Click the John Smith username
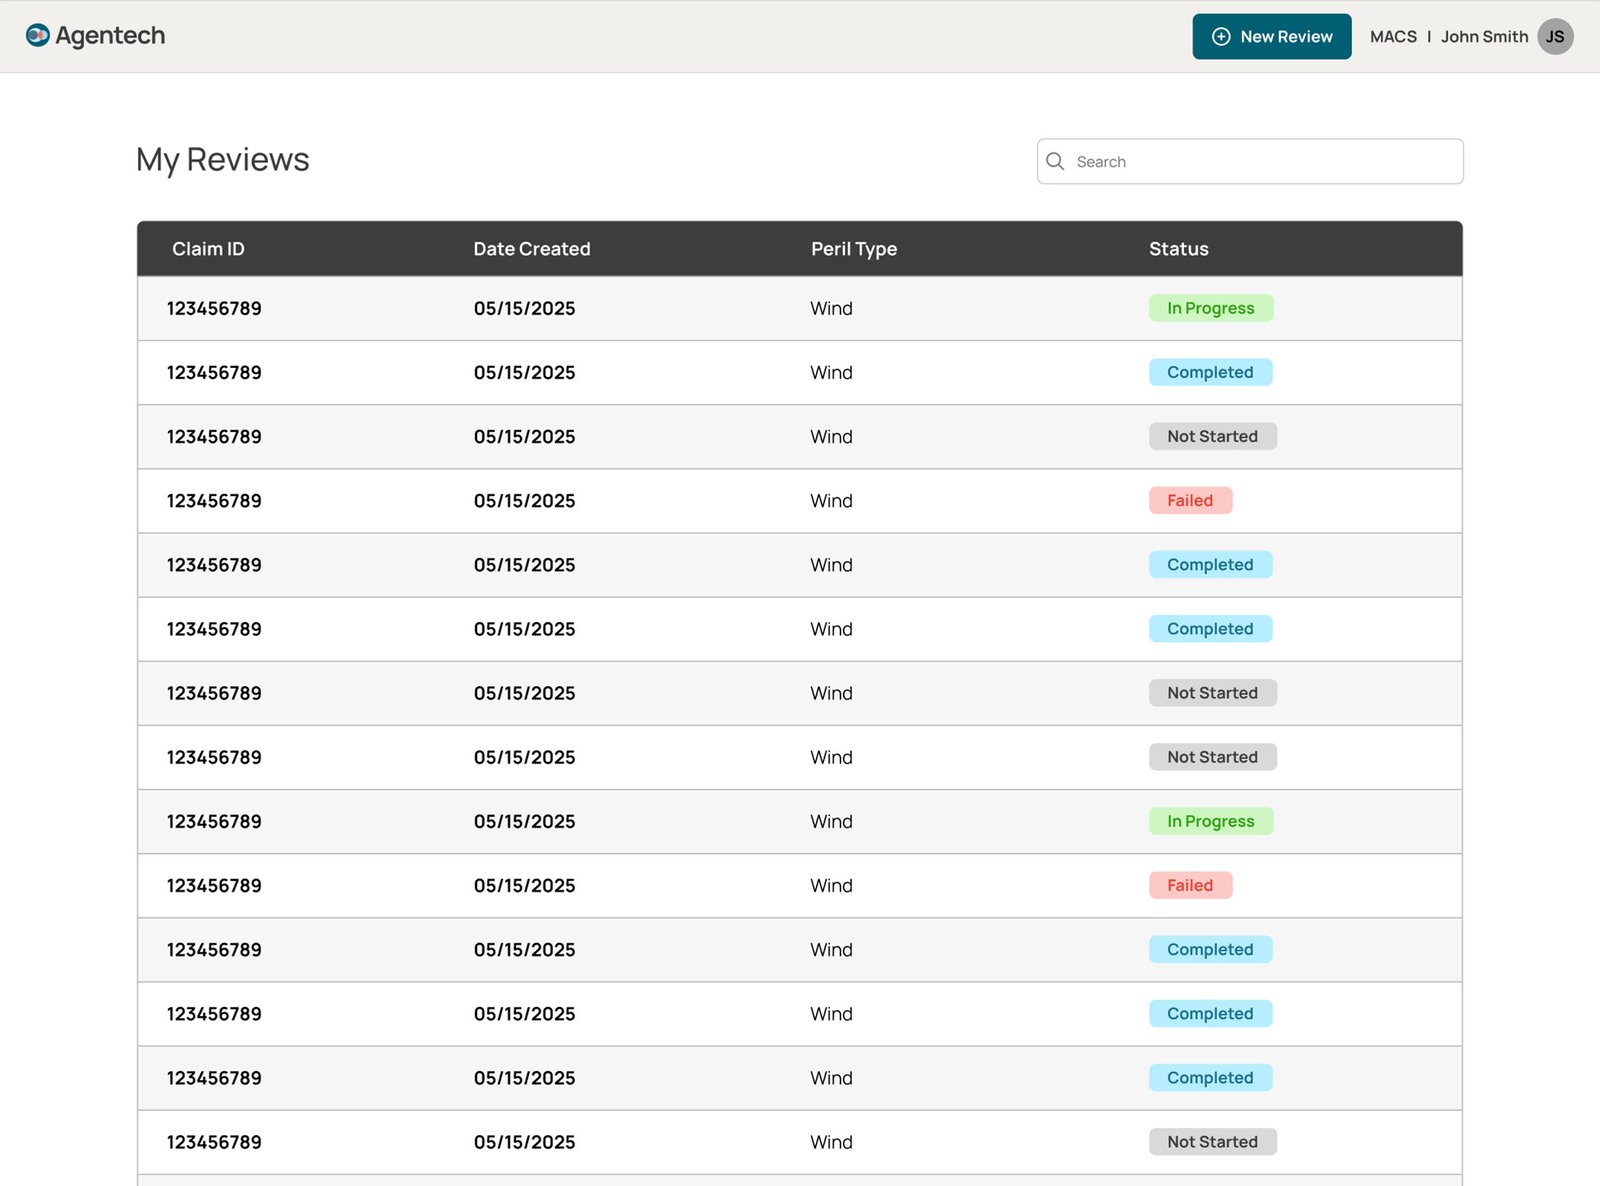 1484,37
